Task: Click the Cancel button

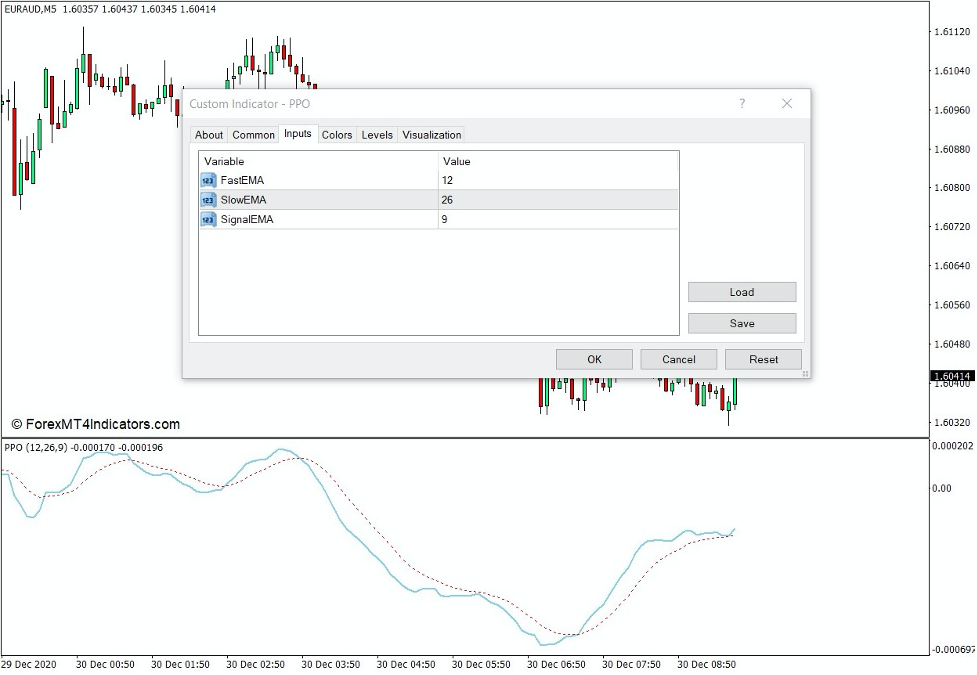Action: [x=678, y=359]
